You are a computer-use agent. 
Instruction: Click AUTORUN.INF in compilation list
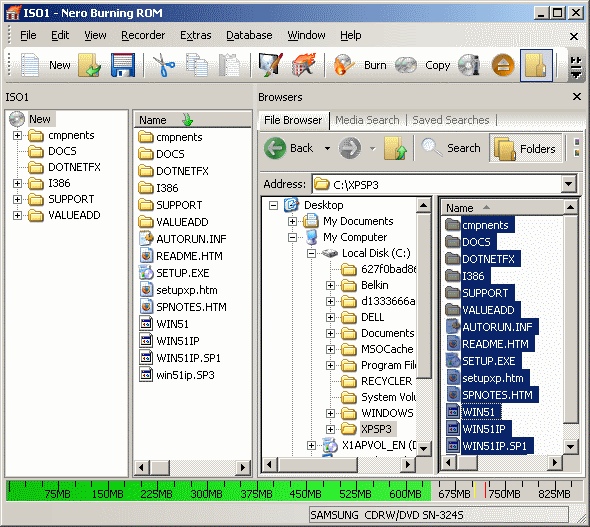(192, 239)
